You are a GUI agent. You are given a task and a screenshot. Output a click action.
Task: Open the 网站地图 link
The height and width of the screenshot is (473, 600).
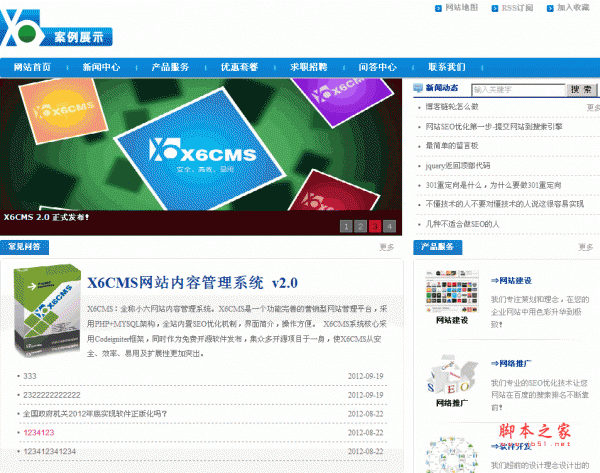click(x=461, y=8)
